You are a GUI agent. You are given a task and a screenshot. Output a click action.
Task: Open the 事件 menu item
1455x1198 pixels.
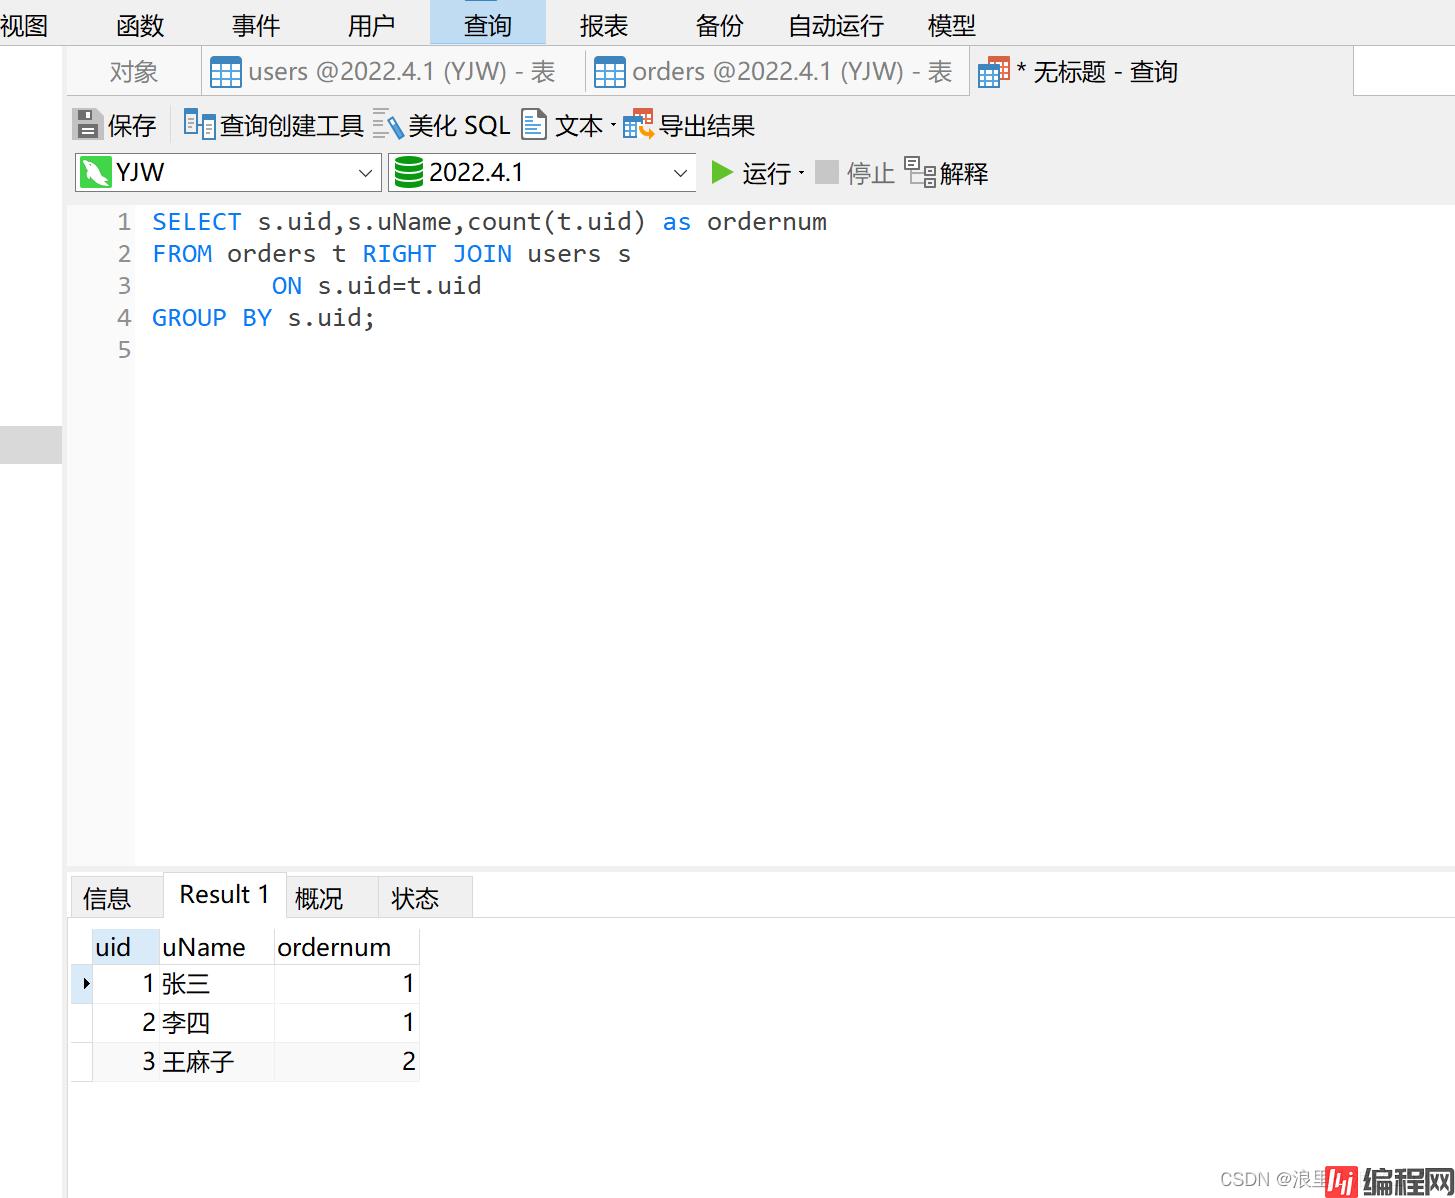tap(256, 26)
